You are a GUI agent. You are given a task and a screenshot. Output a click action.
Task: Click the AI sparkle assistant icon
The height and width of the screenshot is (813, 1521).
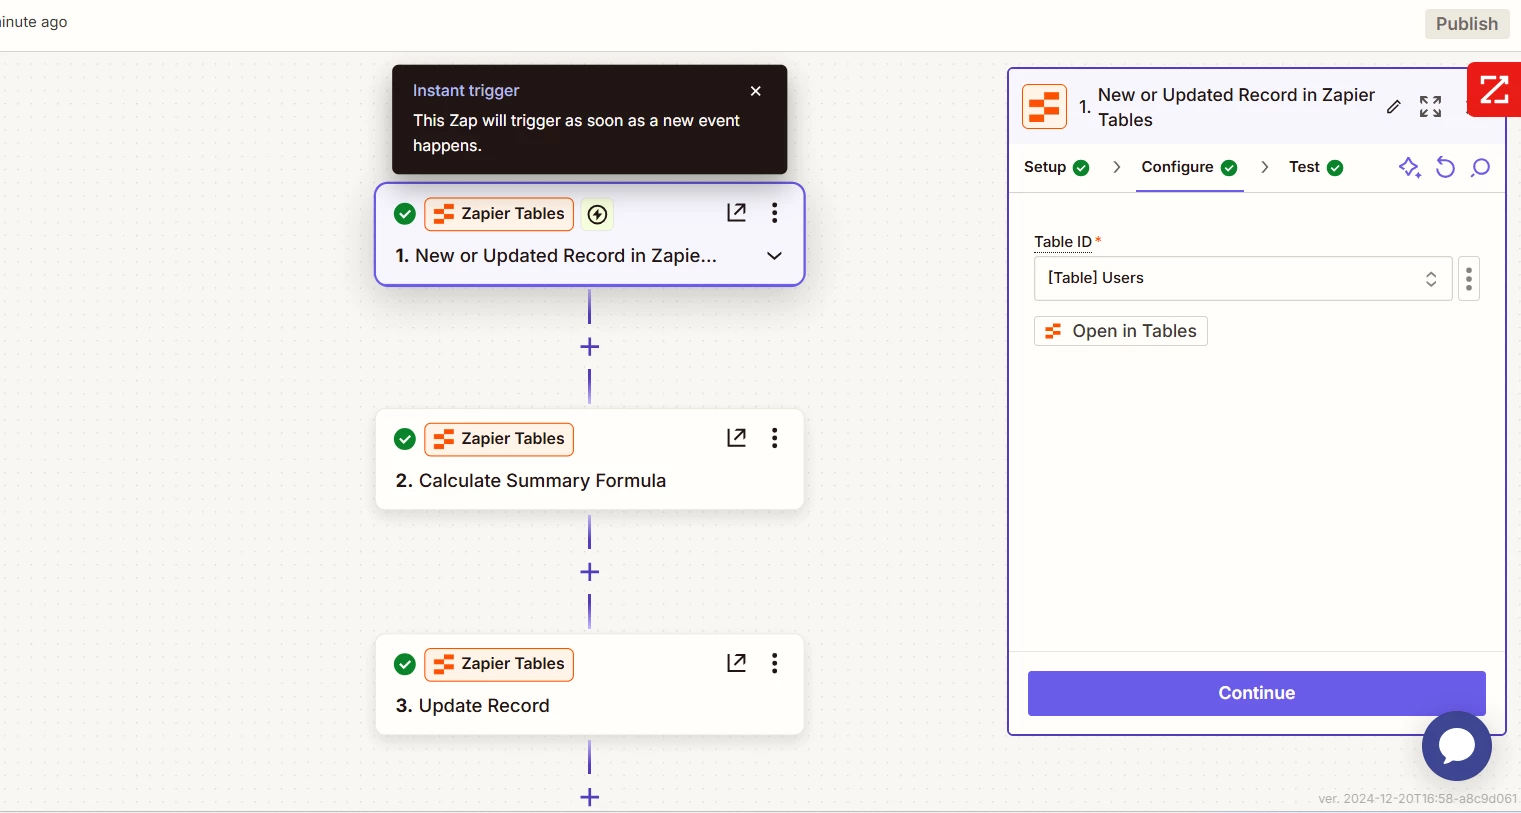pyautogui.click(x=1410, y=167)
